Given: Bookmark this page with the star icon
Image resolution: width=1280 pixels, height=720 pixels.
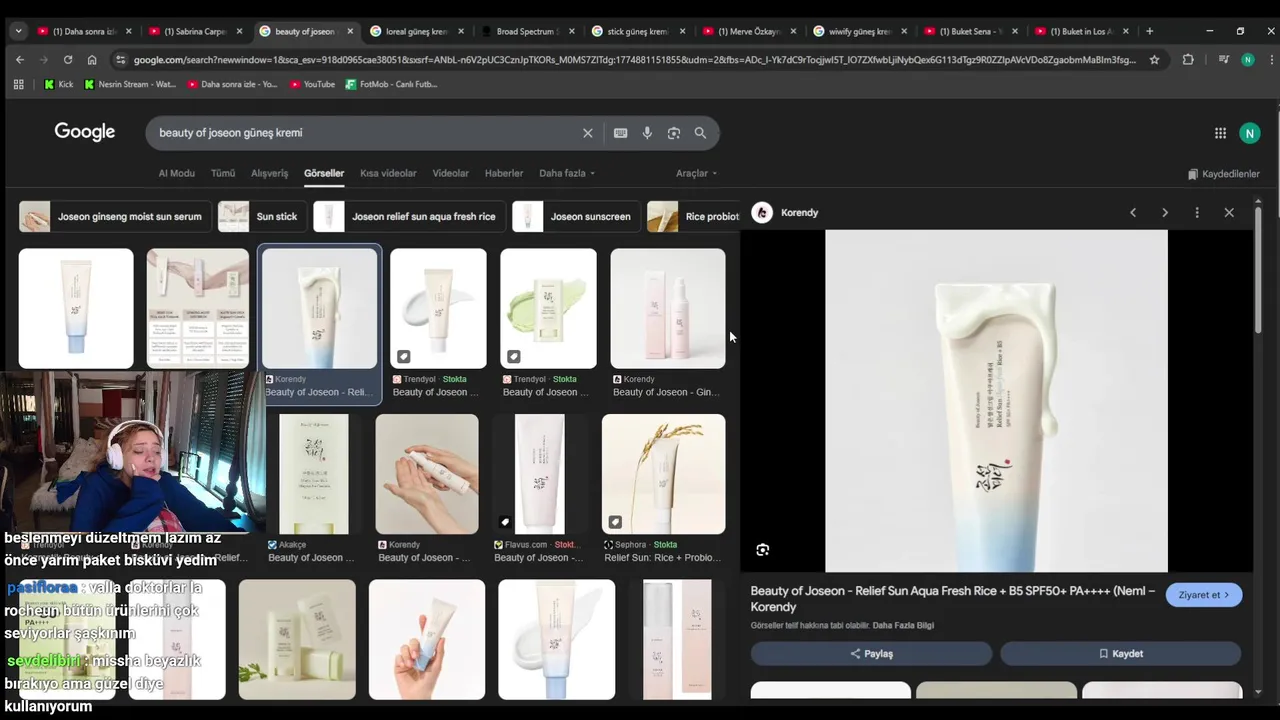Looking at the screenshot, I should pyautogui.click(x=1154, y=60).
